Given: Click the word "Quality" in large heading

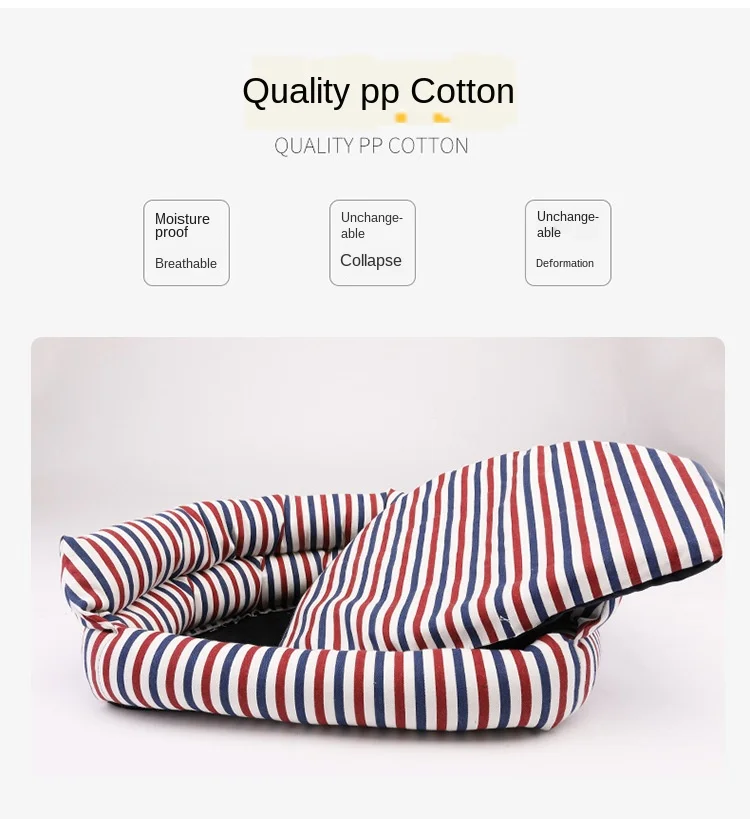Looking at the screenshot, I should point(296,92).
